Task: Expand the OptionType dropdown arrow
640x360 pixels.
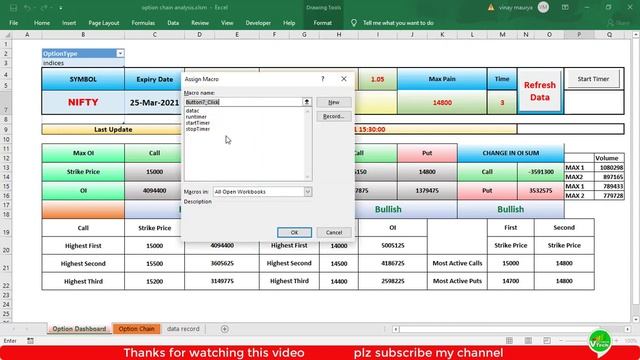Action: point(120,53)
